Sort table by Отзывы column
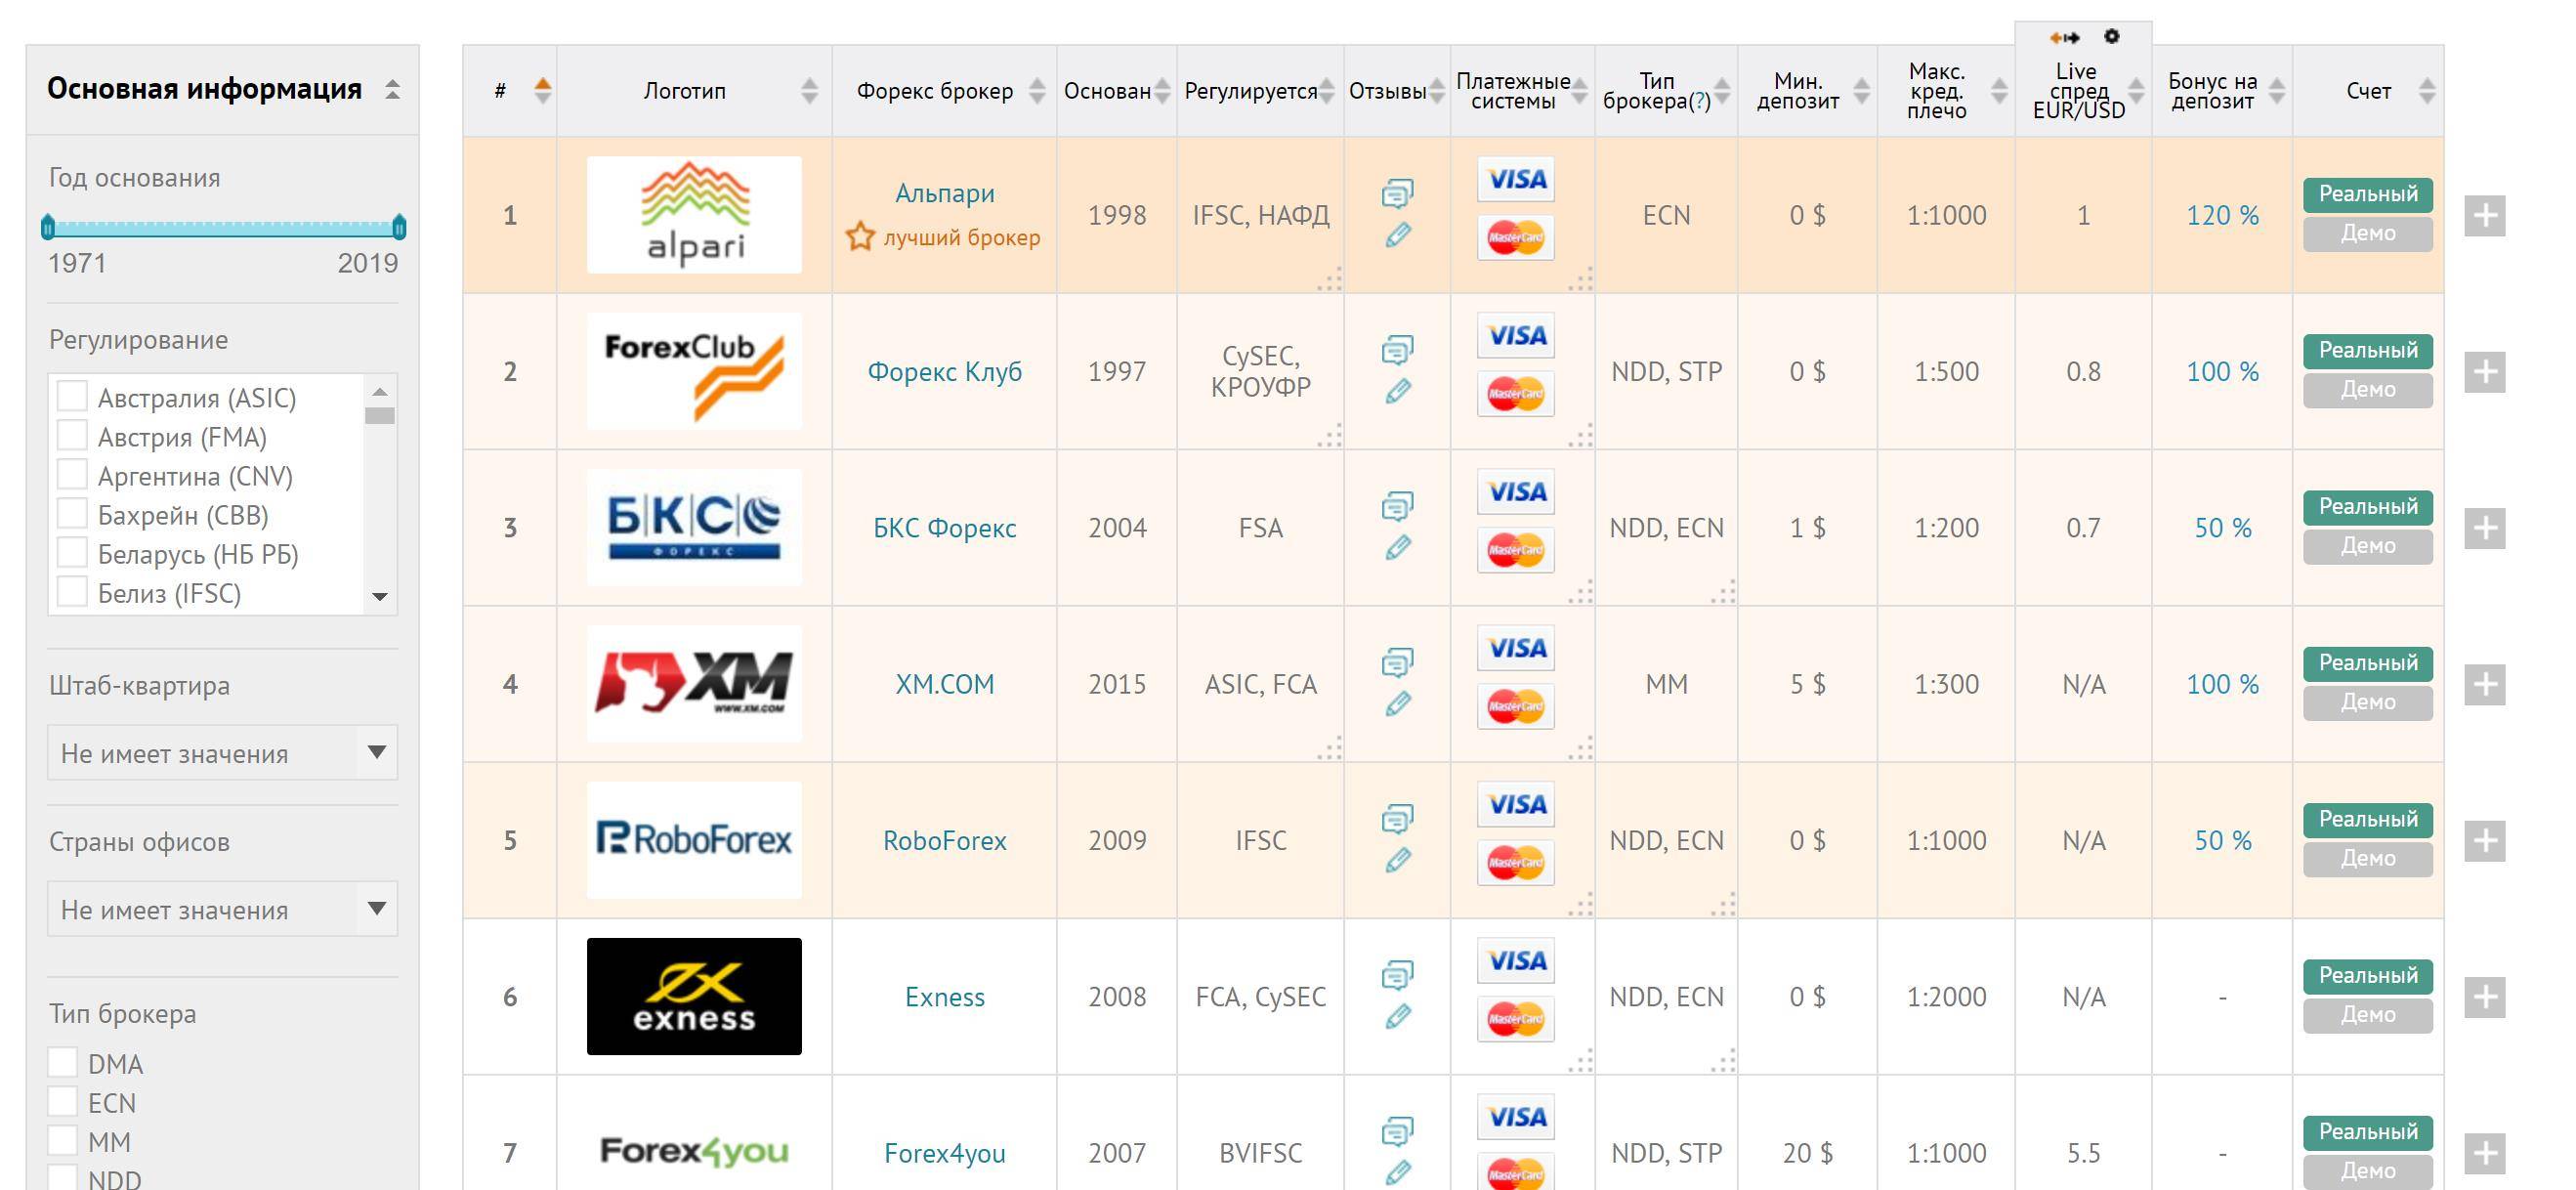This screenshot has width=2576, height=1190. [1437, 91]
